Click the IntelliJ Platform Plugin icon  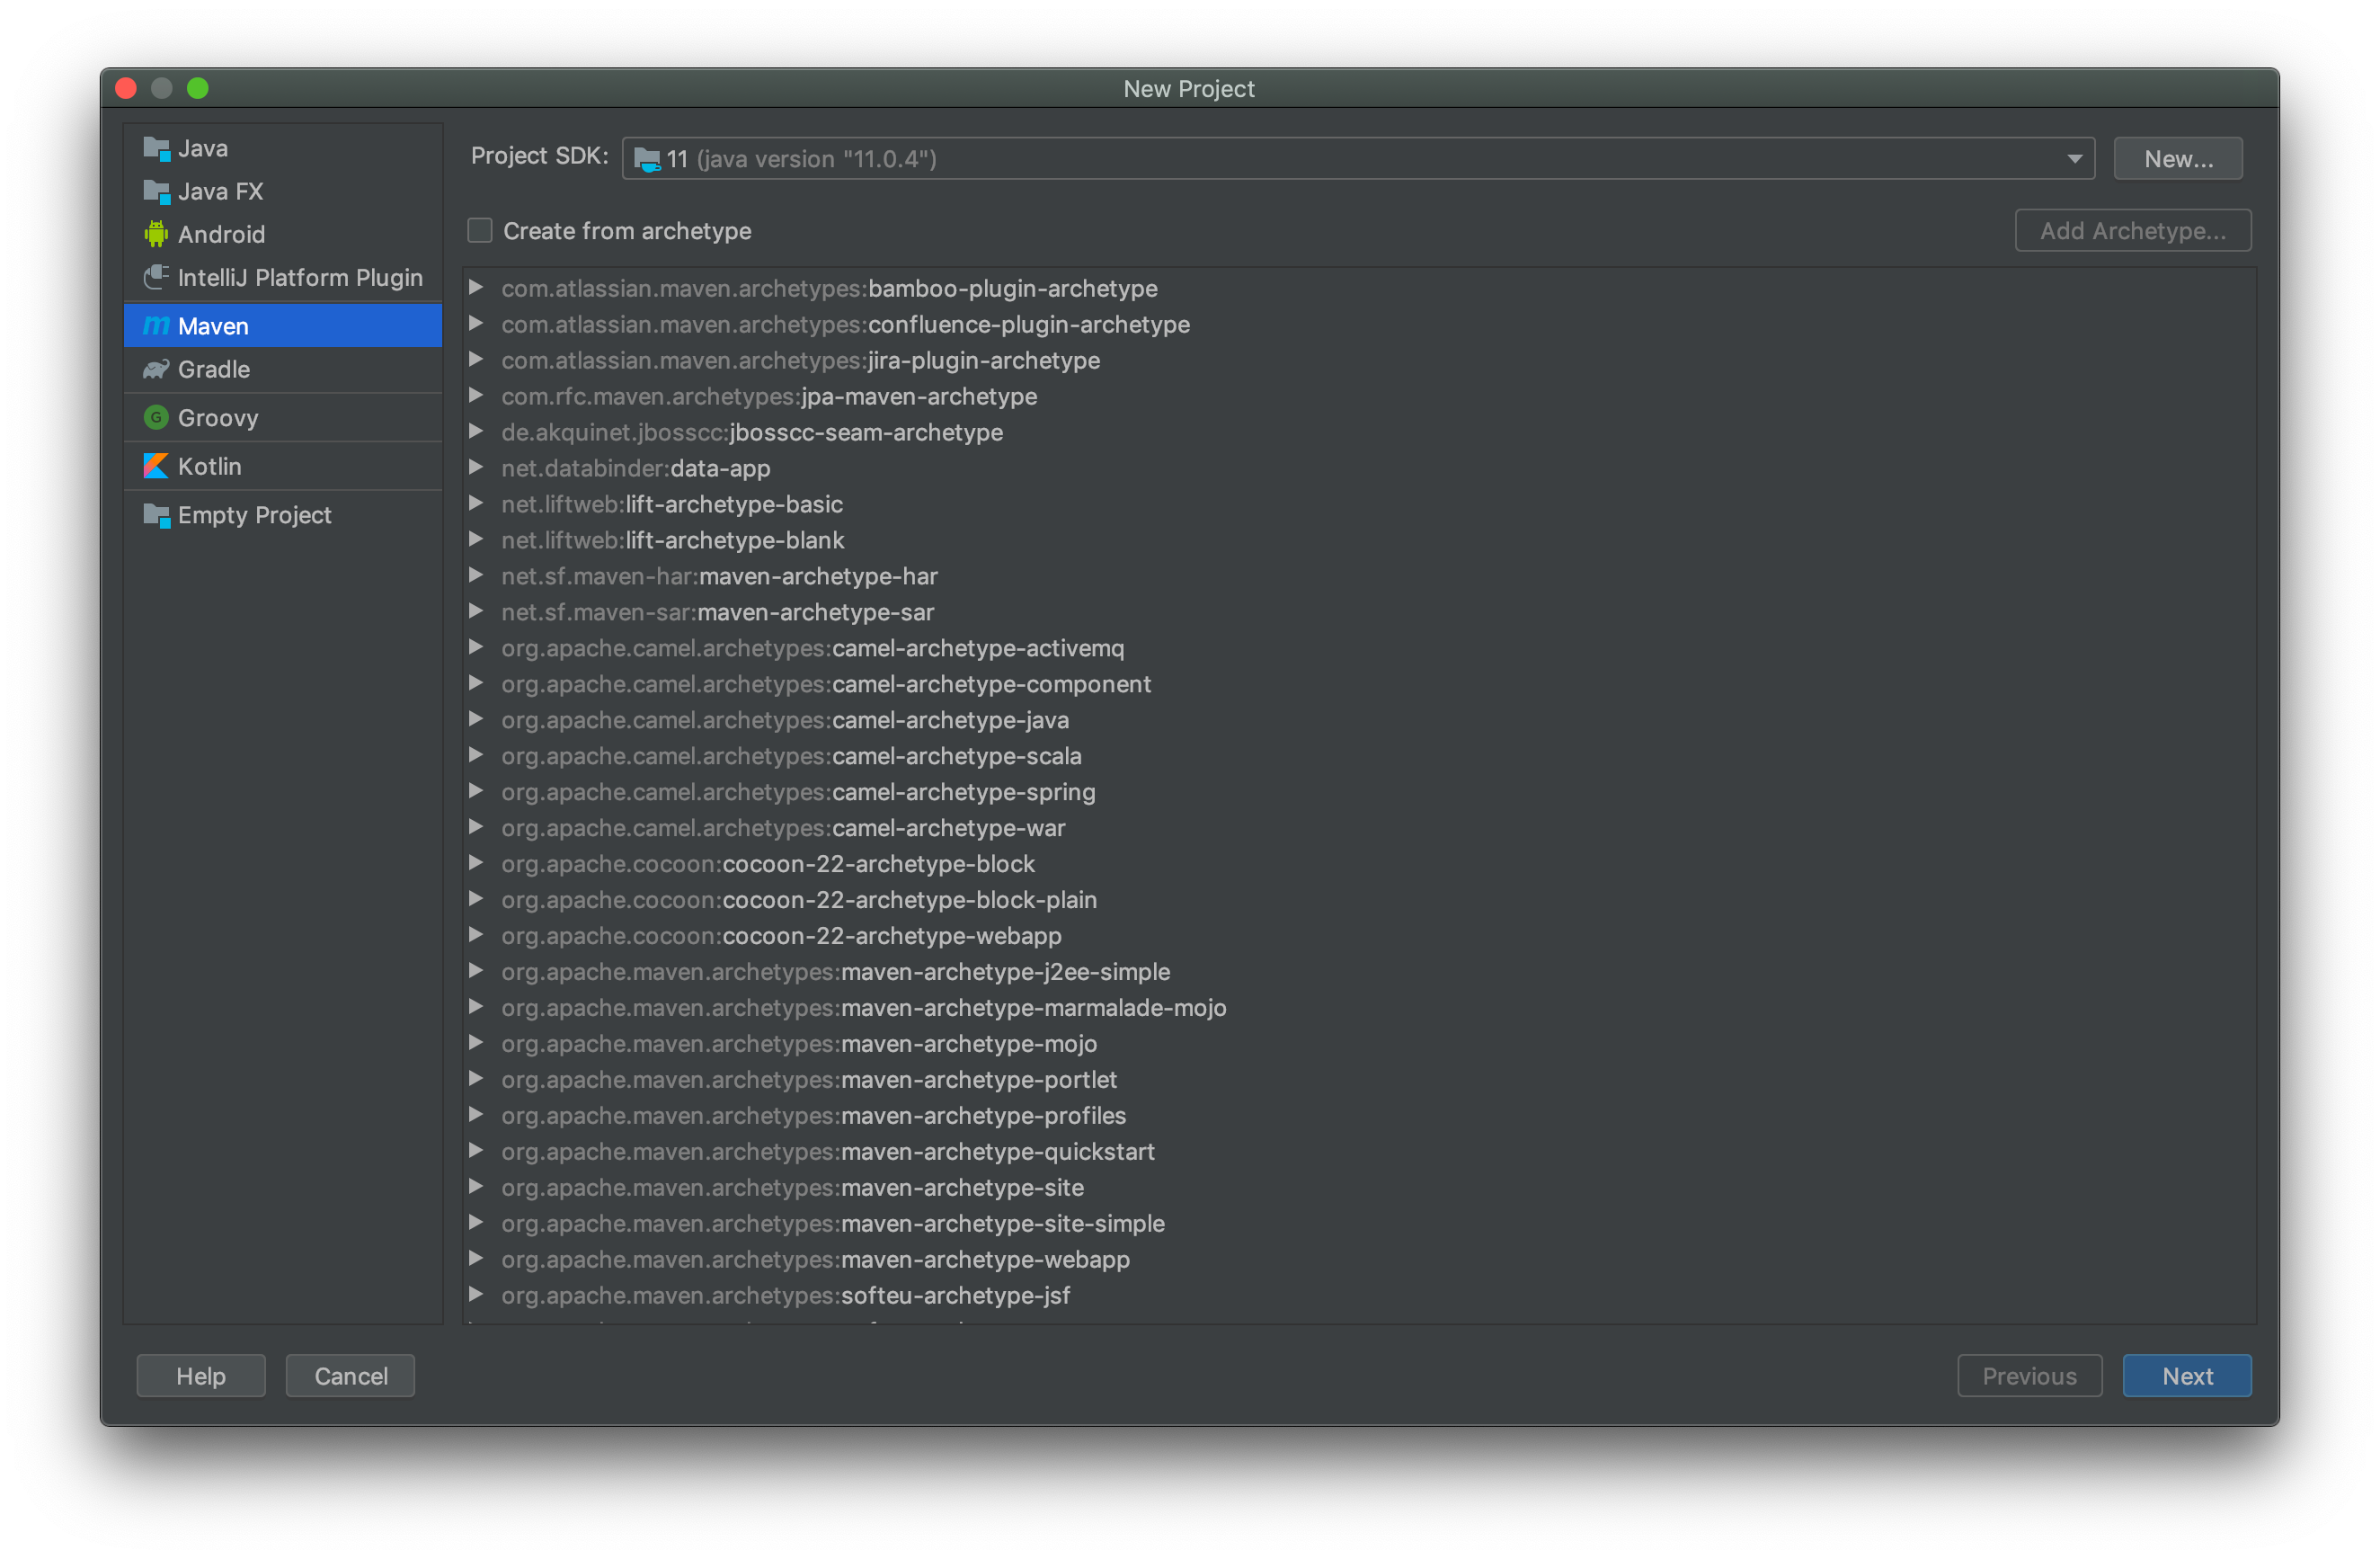(x=156, y=277)
